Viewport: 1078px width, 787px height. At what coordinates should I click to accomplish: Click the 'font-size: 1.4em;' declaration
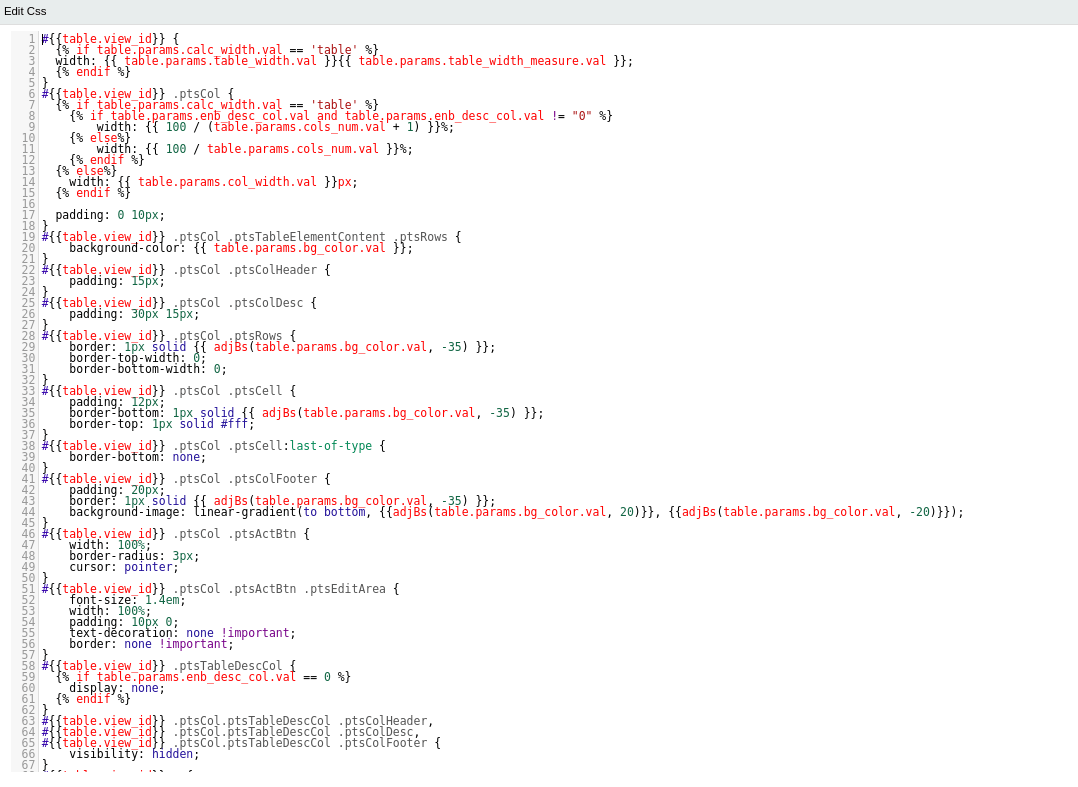pyautogui.click(x=127, y=600)
